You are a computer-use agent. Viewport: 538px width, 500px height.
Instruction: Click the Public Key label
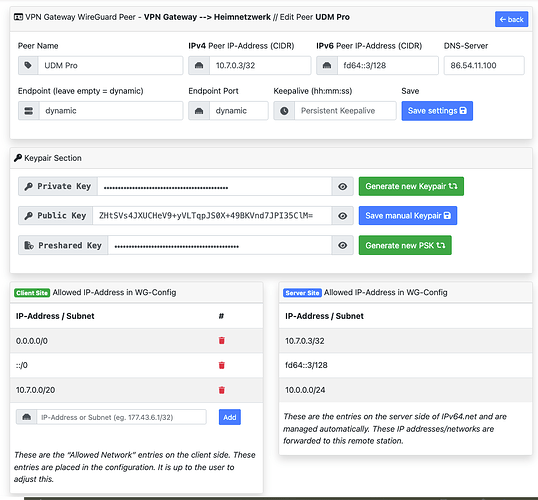(x=56, y=216)
